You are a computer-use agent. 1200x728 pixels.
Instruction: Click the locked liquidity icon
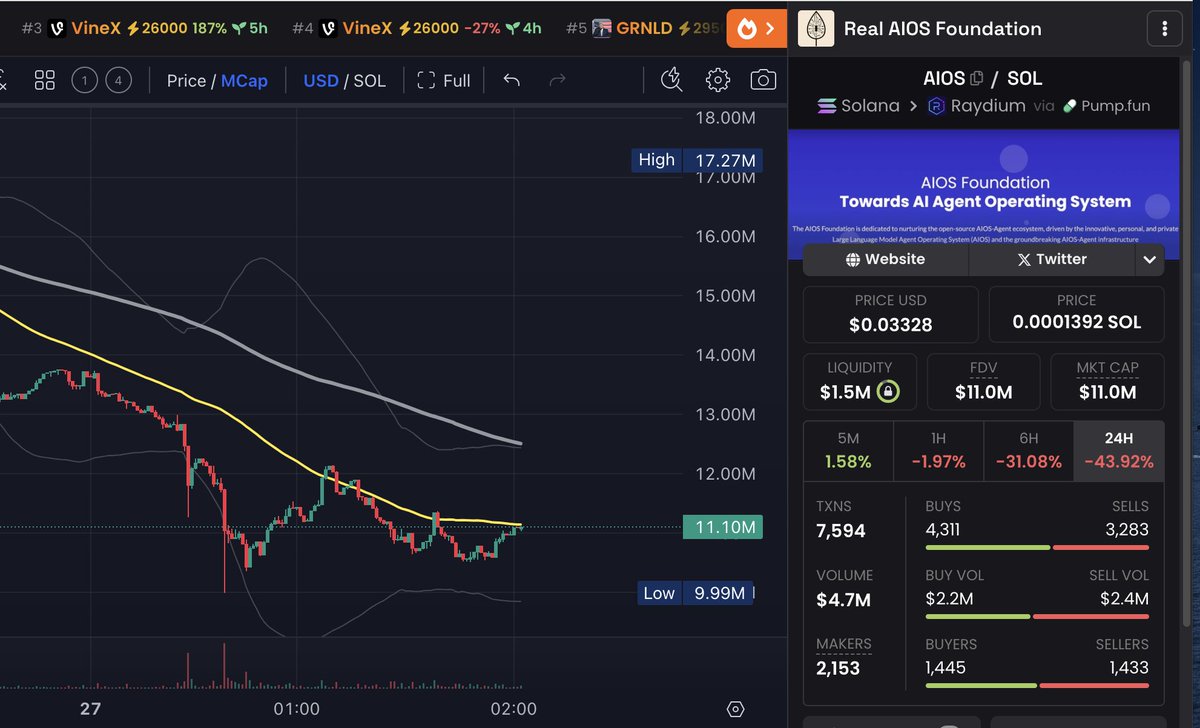coord(886,392)
